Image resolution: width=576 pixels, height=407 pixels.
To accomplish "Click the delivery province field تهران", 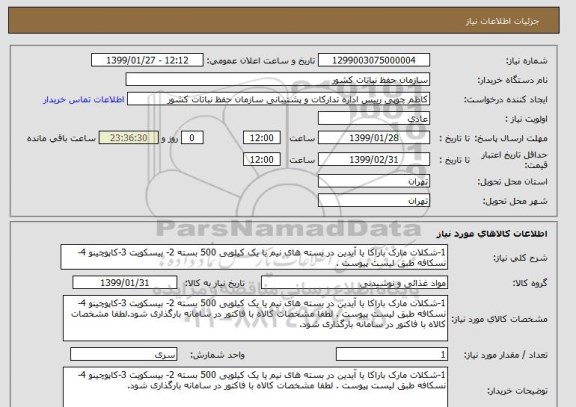I will 374,182.
